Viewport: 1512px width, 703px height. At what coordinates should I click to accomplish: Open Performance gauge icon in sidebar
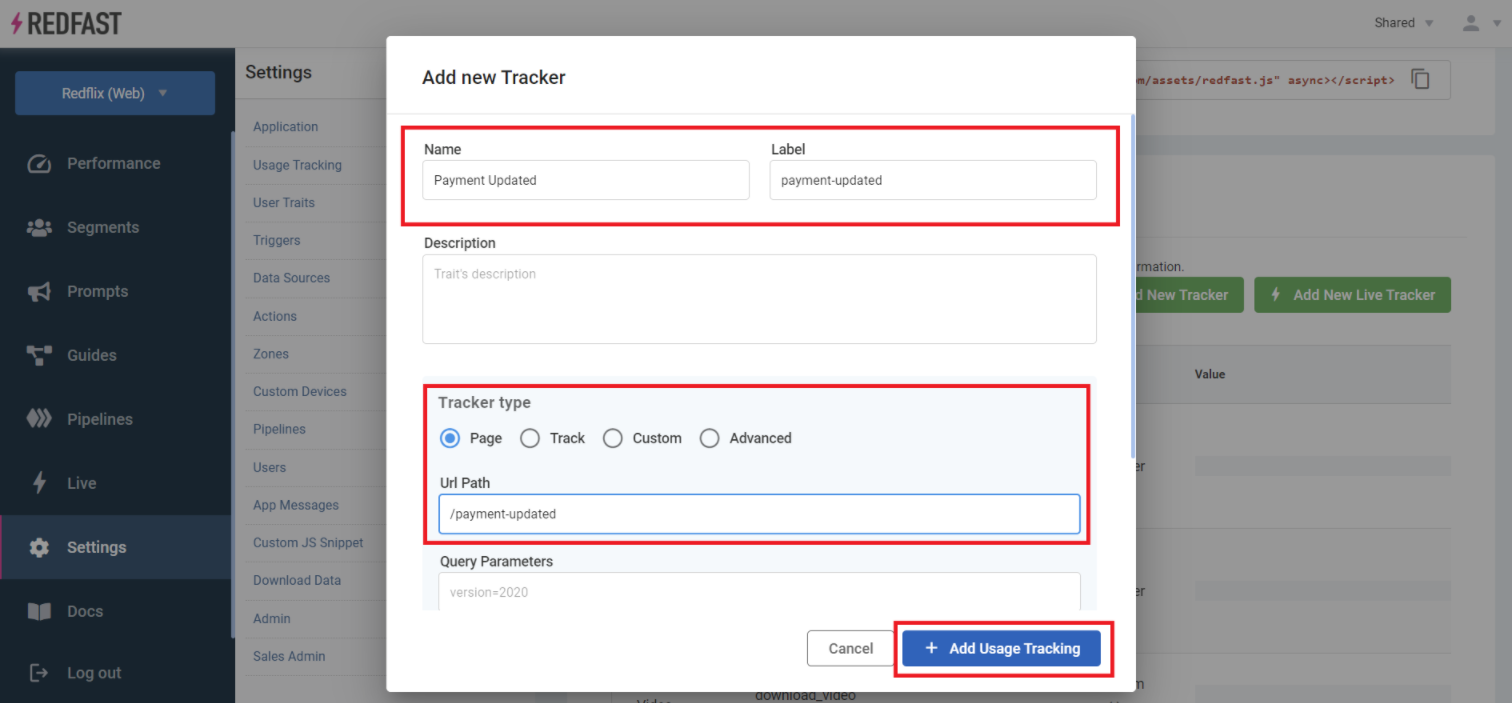(x=39, y=163)
